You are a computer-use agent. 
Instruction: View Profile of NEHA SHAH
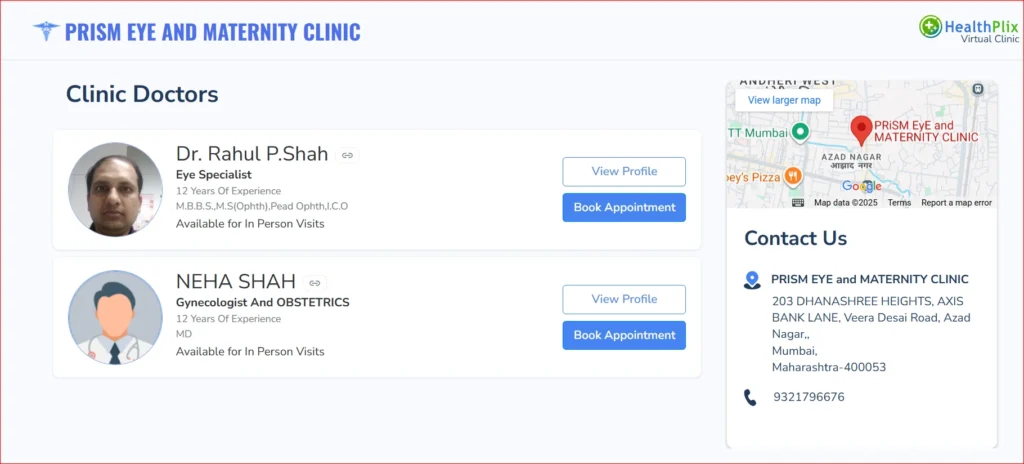pyautogui.click(x=624, y=300)
